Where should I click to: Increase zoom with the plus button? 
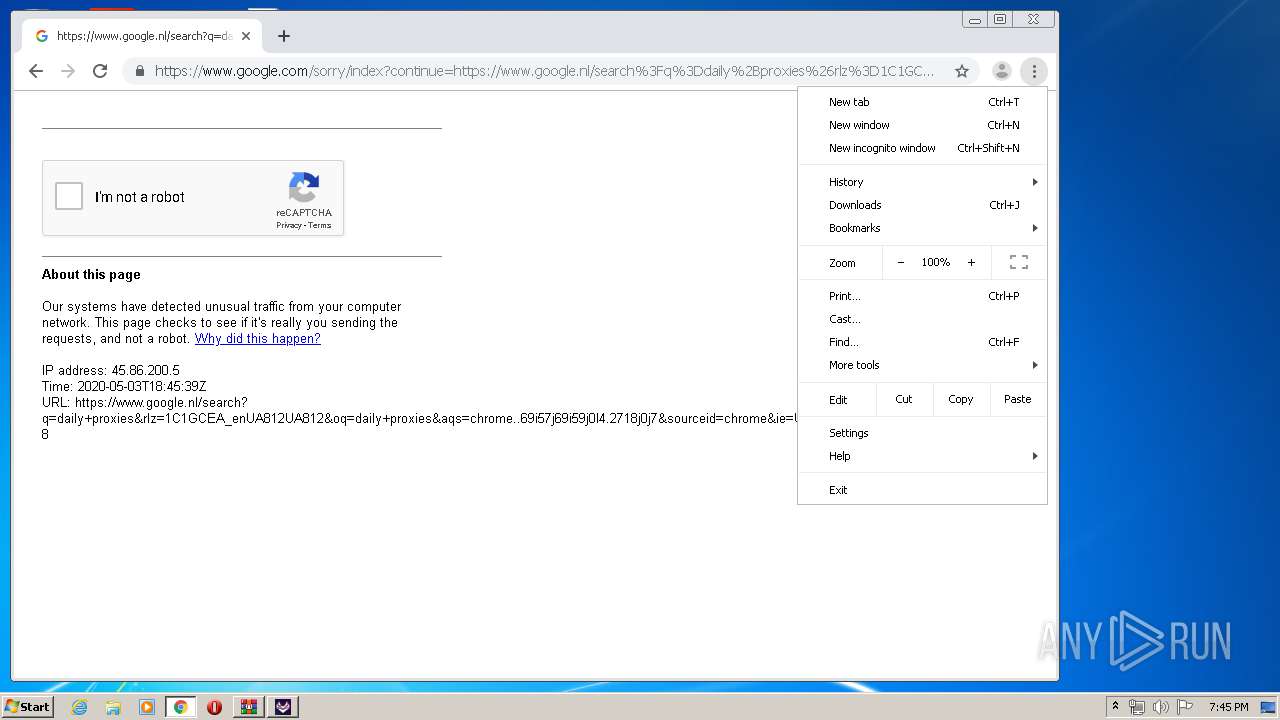[971, 262]
